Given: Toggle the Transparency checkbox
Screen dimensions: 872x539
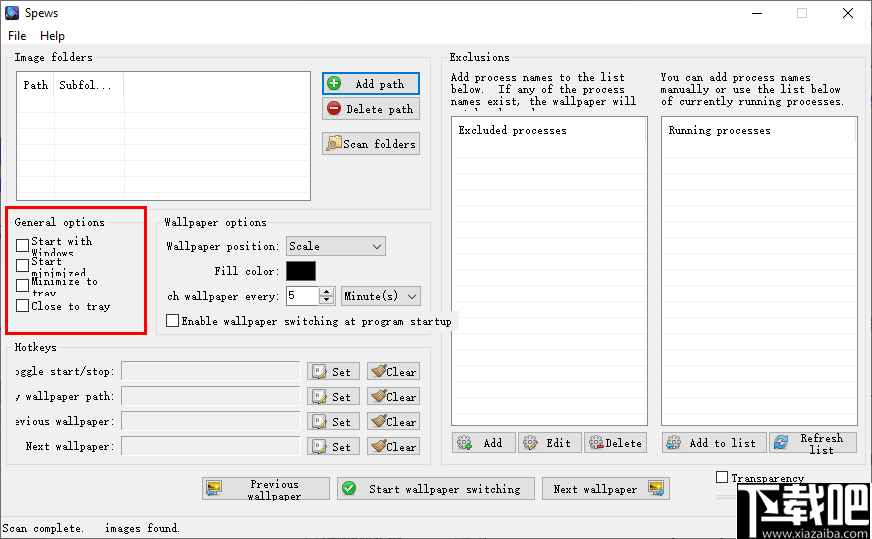Looking at the screenshot, I should click(x=722, y=477).
